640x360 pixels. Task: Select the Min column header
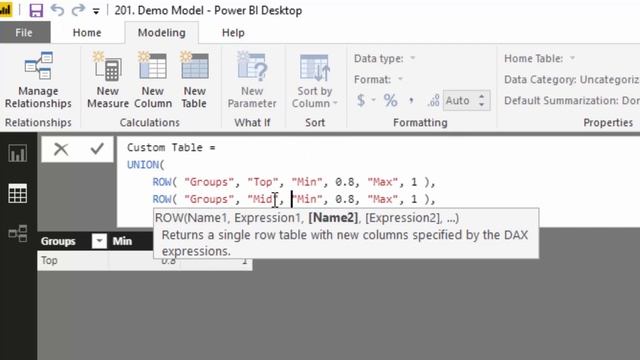pos(122,241)
